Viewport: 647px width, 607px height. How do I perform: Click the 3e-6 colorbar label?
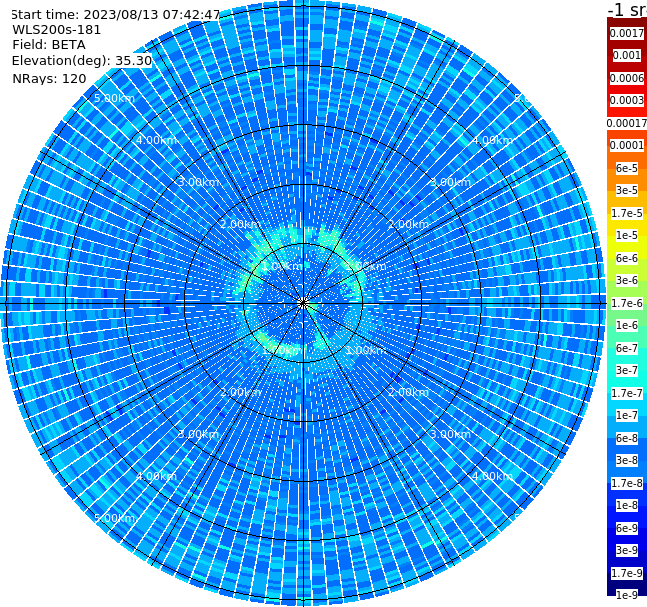627,280
